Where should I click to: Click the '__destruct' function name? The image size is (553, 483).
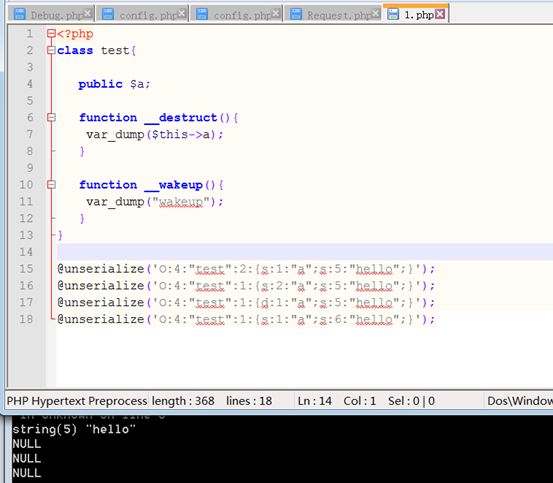(181, 118)
